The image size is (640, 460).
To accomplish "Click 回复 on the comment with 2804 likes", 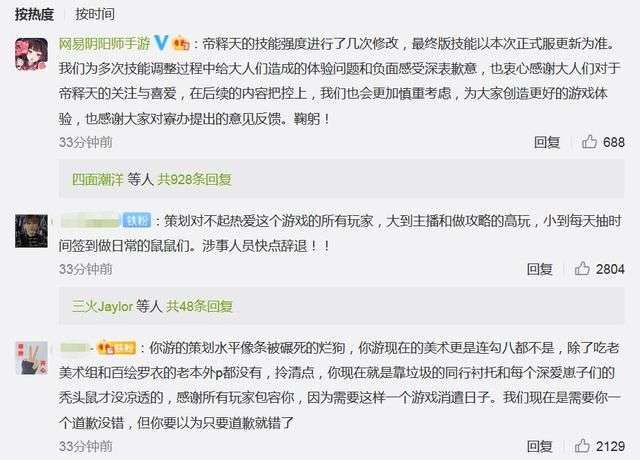I will click(x=540, y=269).
